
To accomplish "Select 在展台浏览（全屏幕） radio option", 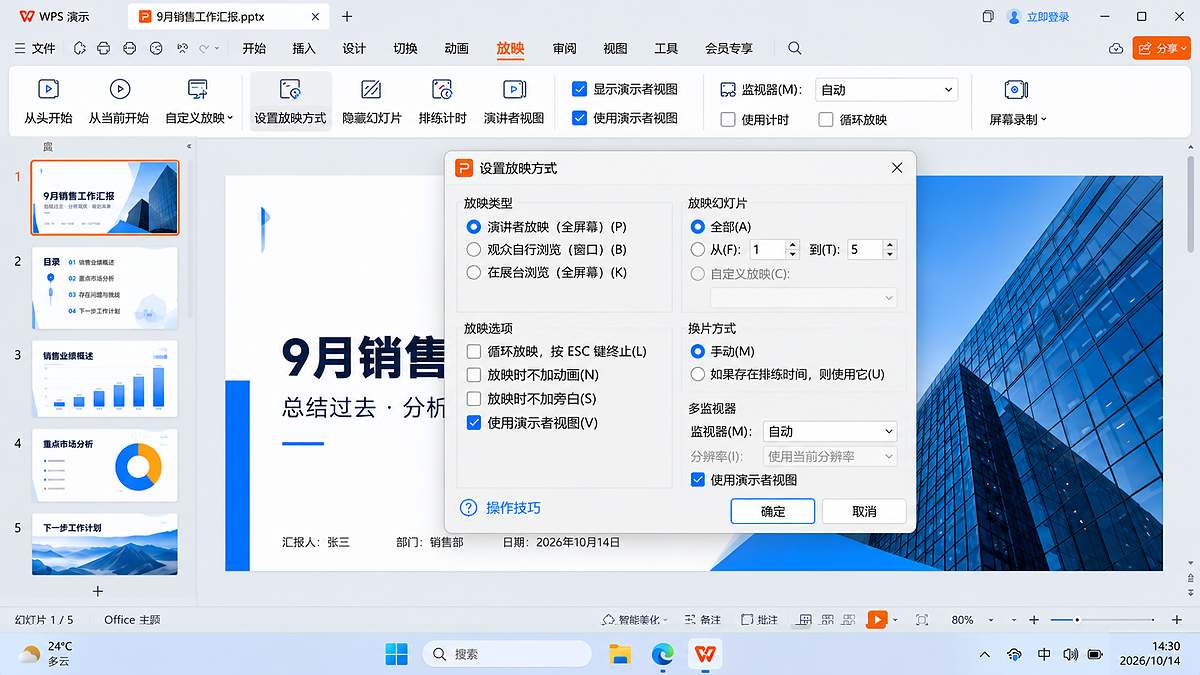I will click(x=474, y=272).
